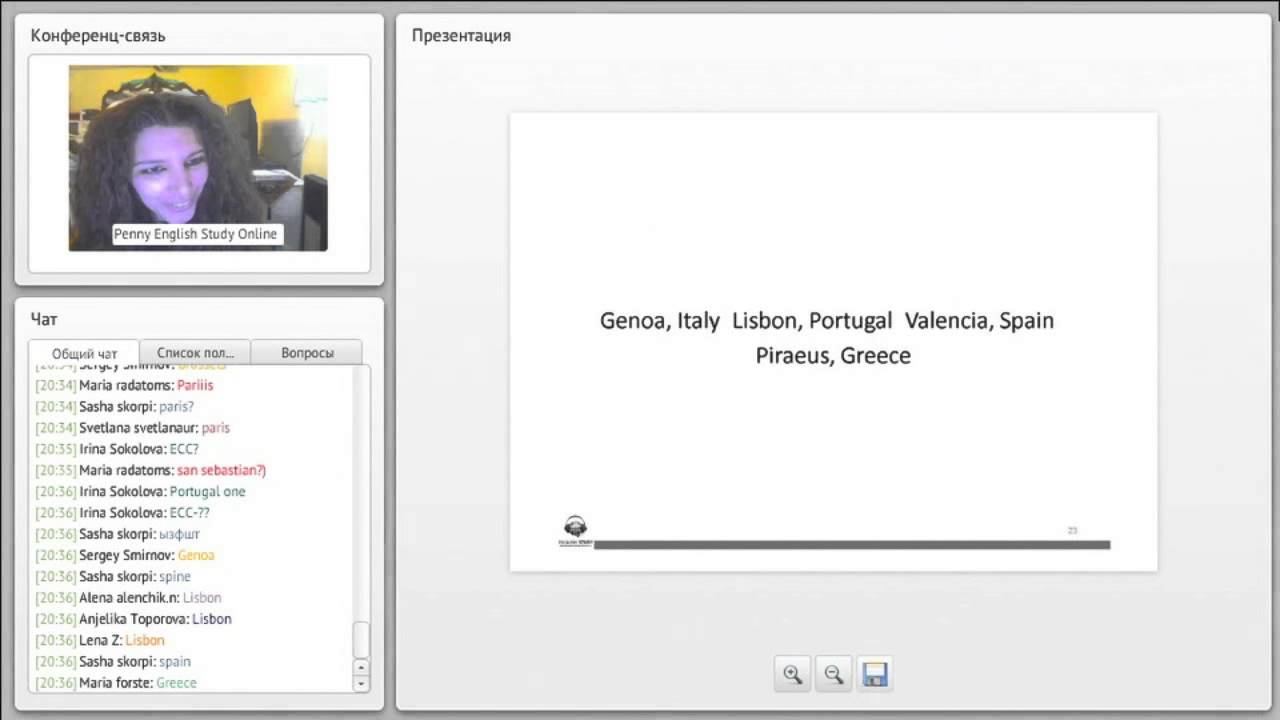The height and width of the screenshot is (720, 1280).
Task: Click the chat scrollbar down arrow
Action: (x=362, y=683)
